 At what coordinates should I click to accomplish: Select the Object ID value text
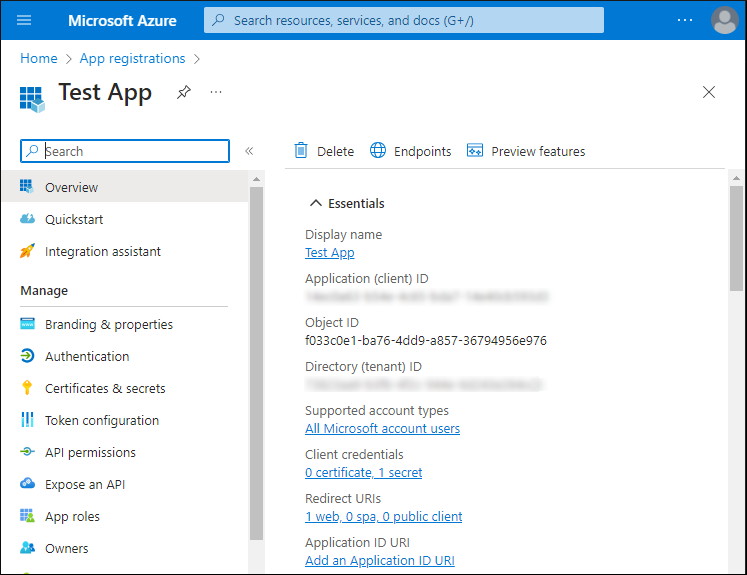tap(425, 341)
